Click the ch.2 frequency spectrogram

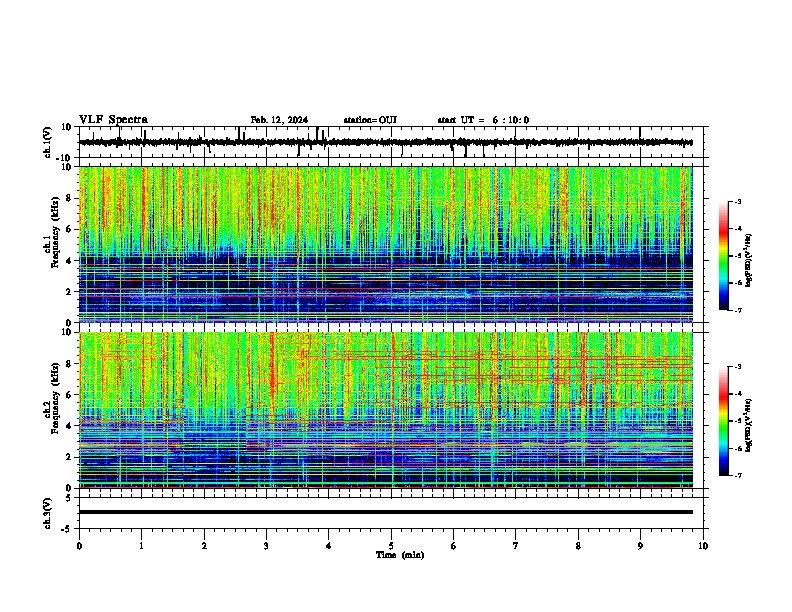tap(386, 410)
